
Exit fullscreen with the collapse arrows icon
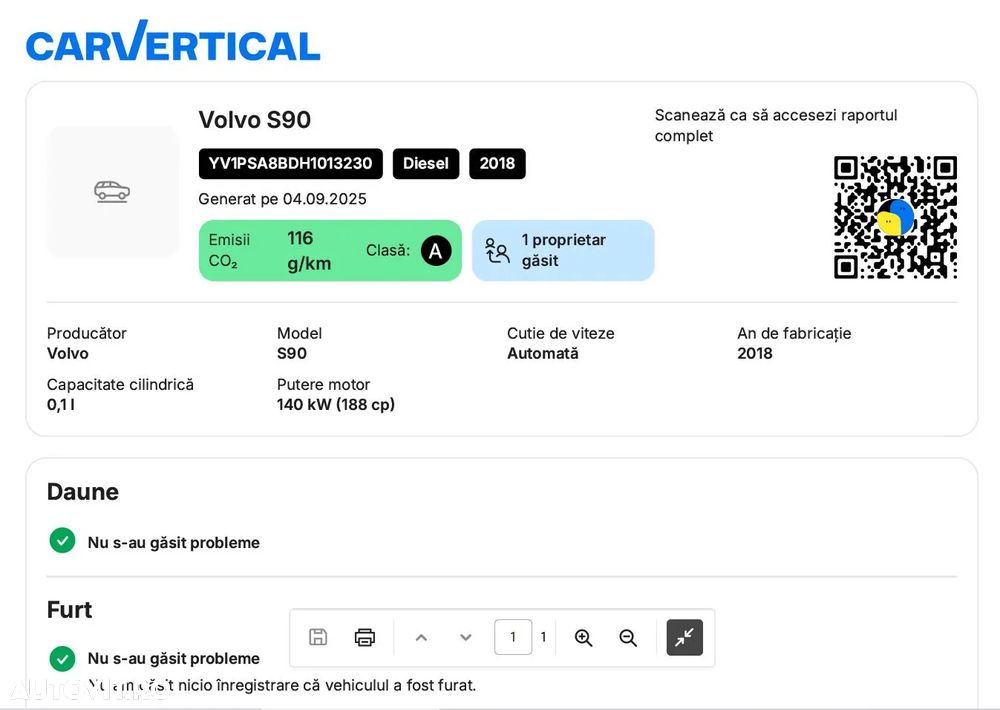coord(685,637)
